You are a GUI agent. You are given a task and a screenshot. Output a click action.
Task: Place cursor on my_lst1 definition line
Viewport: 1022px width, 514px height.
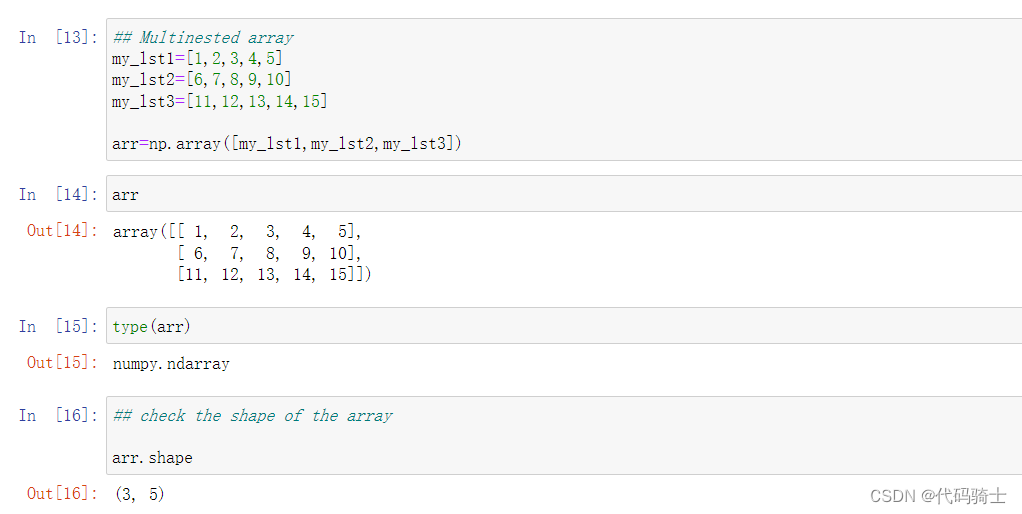pos(197,59)
